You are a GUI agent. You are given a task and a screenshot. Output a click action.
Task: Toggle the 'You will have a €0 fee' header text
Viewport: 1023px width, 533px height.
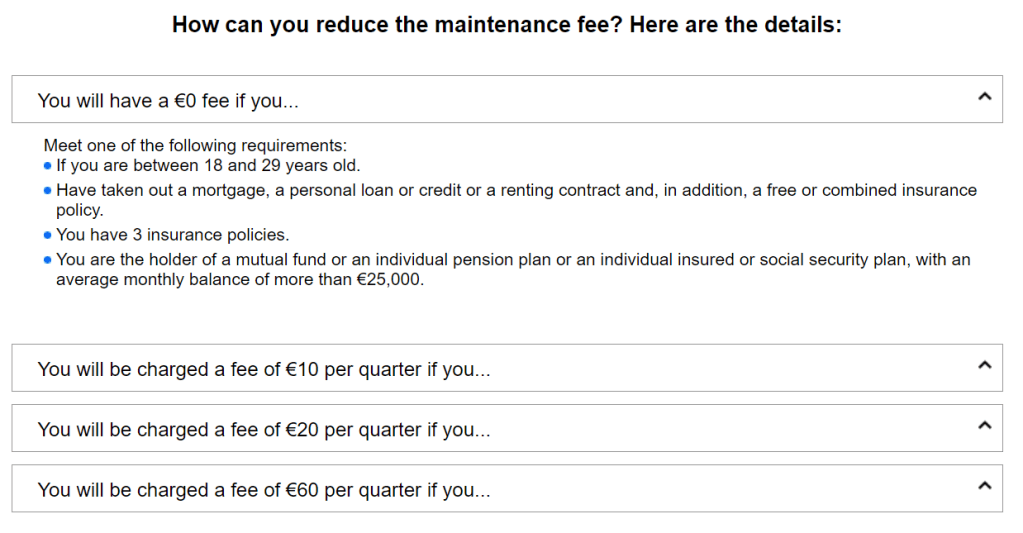click(168, 101)
